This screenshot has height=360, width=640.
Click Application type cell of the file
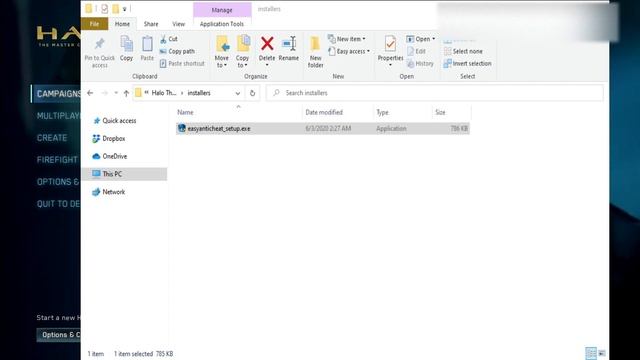[391, 129]
